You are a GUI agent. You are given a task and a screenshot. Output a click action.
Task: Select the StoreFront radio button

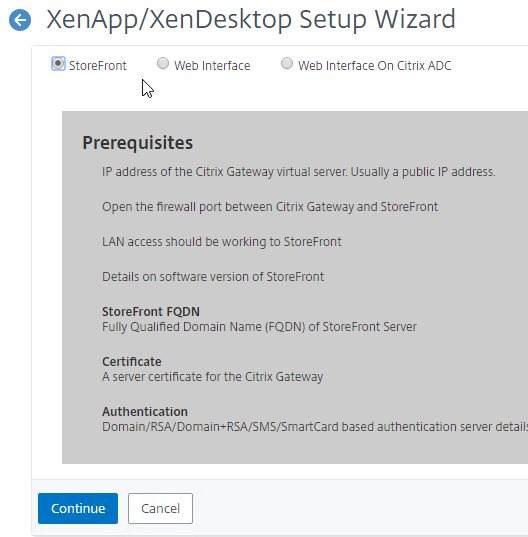[58, 64]
